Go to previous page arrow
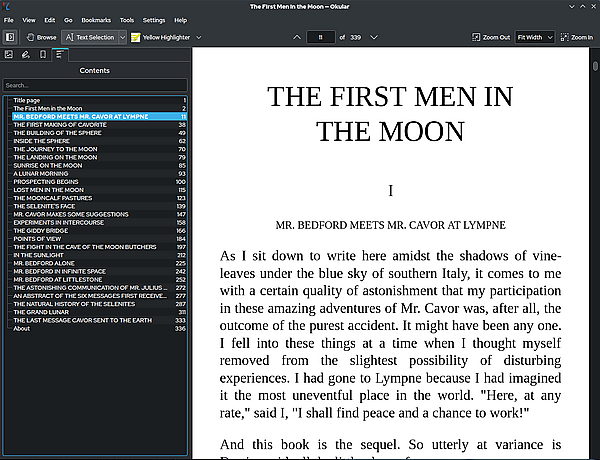Image resolution: width=600 pixels, height=460 pixels. pyautogui.click(x=296, y=37)
